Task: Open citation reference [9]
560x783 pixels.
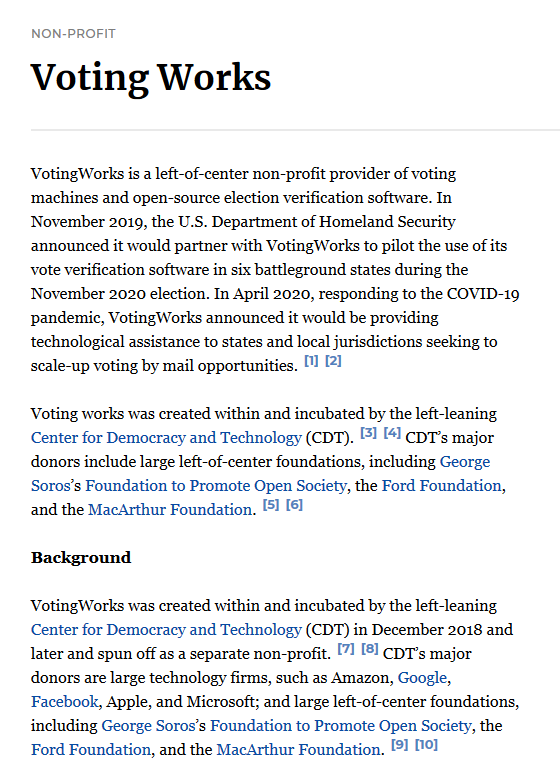Action: (400, 744)
